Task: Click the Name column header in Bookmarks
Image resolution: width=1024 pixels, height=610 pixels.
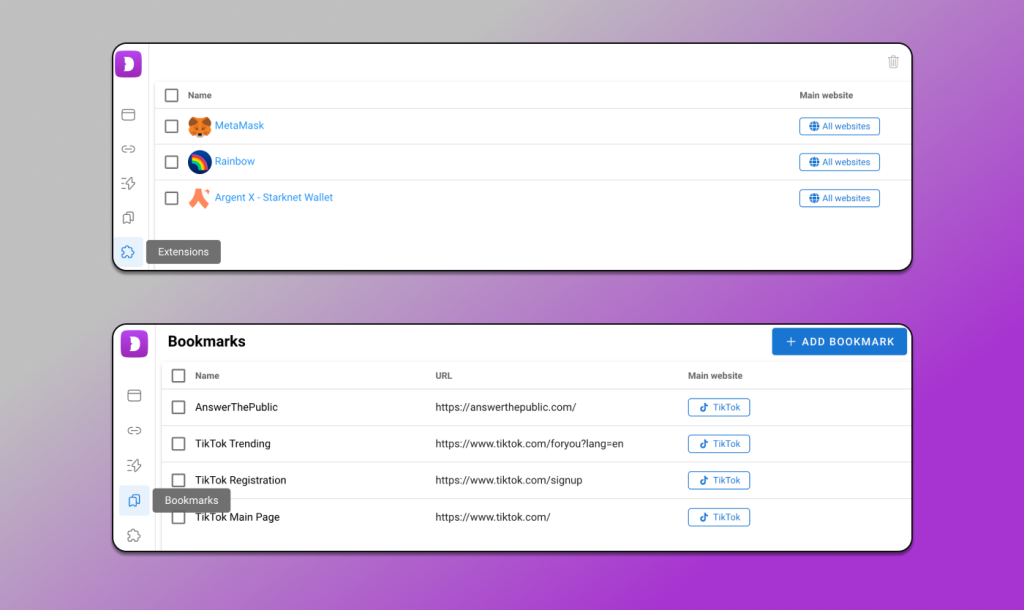Action: pyautogui.click(x=205, y=375)
